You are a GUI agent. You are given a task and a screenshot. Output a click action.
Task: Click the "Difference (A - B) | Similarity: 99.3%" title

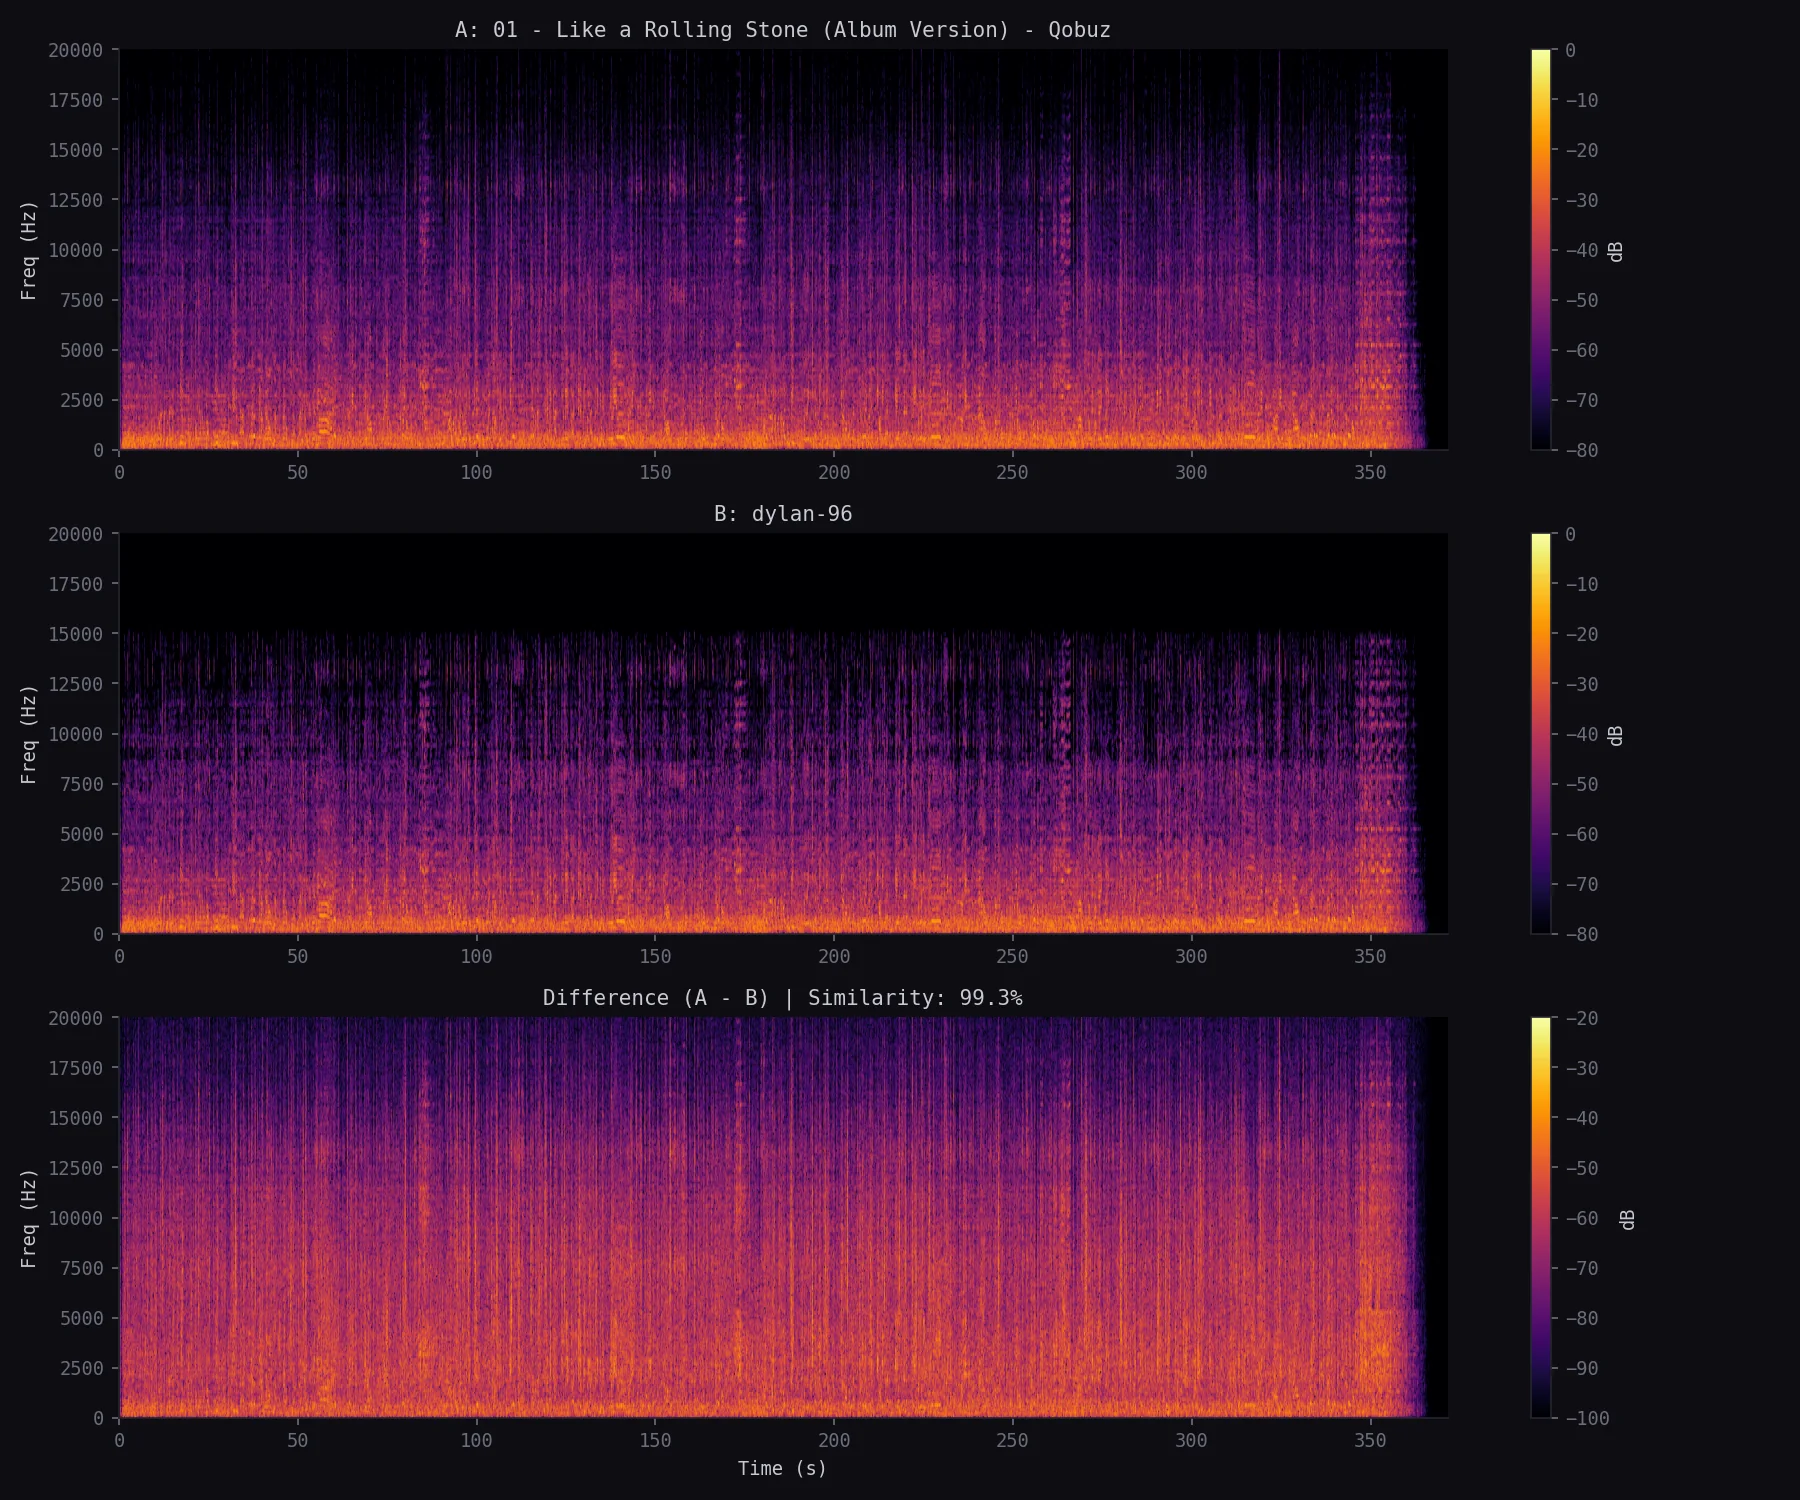coord(783,998)
